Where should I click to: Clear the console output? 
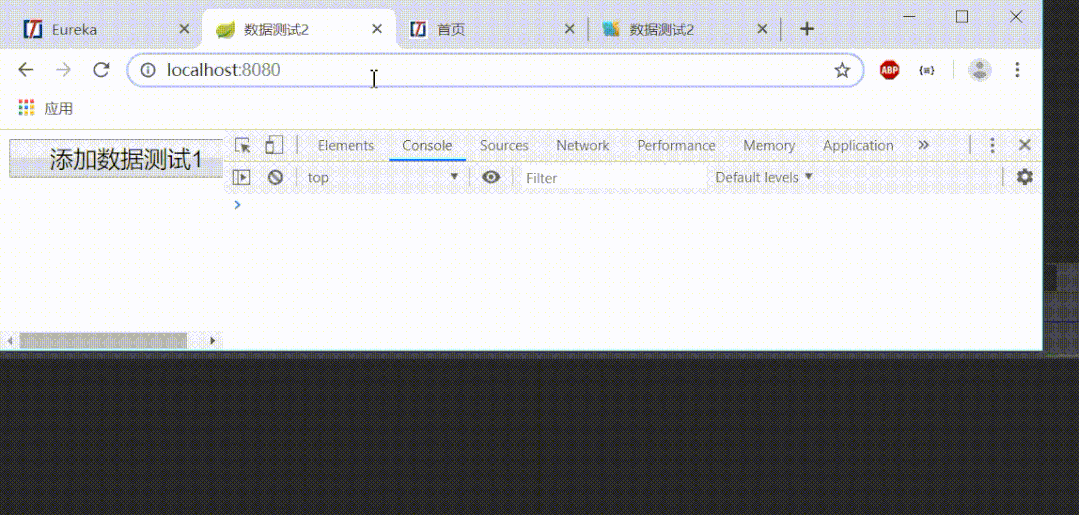click(275, 178)
